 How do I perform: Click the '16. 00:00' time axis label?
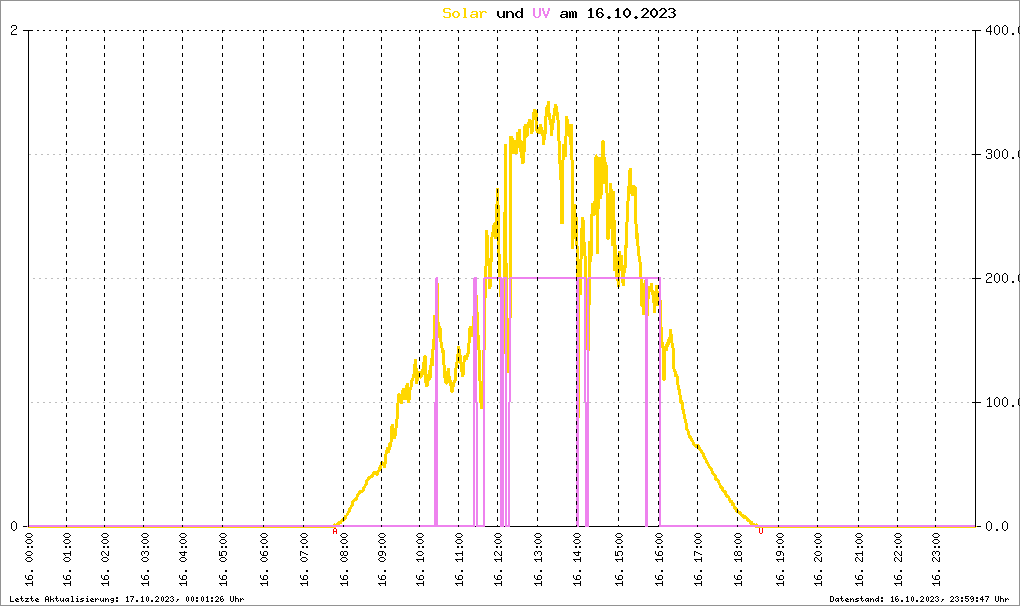pyautogui.click(x=29, y=560)
